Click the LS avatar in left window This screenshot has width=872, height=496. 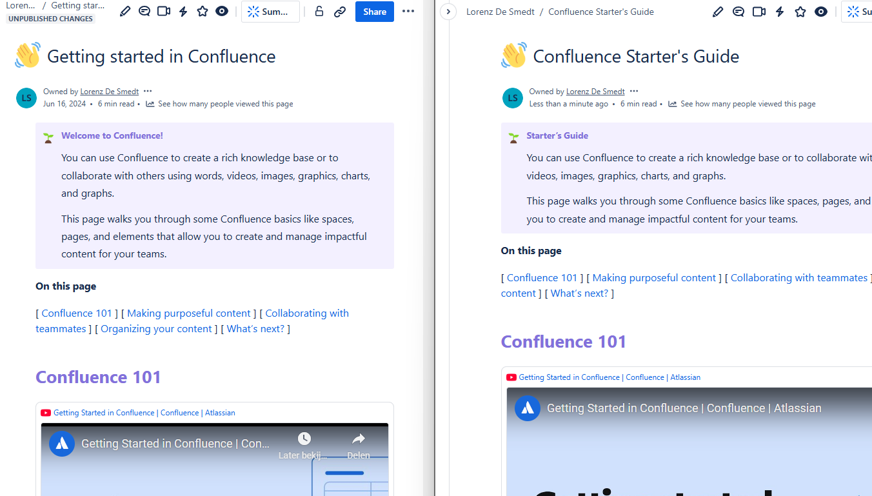click(26, 98)
